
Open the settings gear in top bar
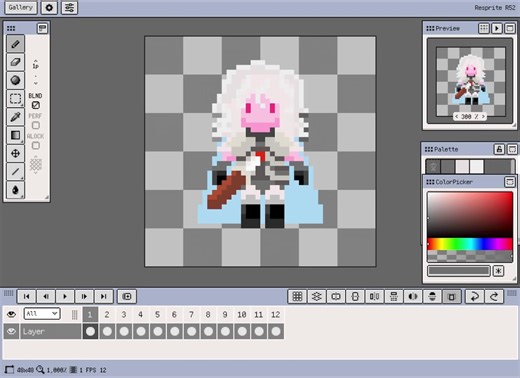(x=49, y=8)
